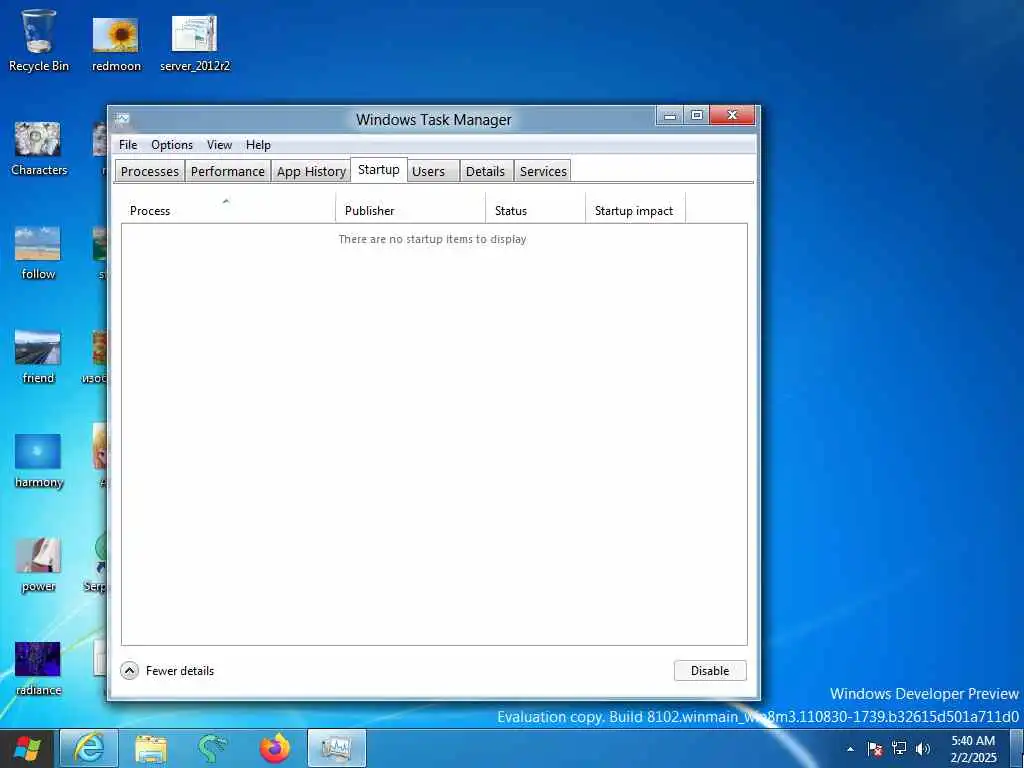Screen dimensions: 1024x768
Task: Open File Explorer from taskbar
Action: [151, 749]
